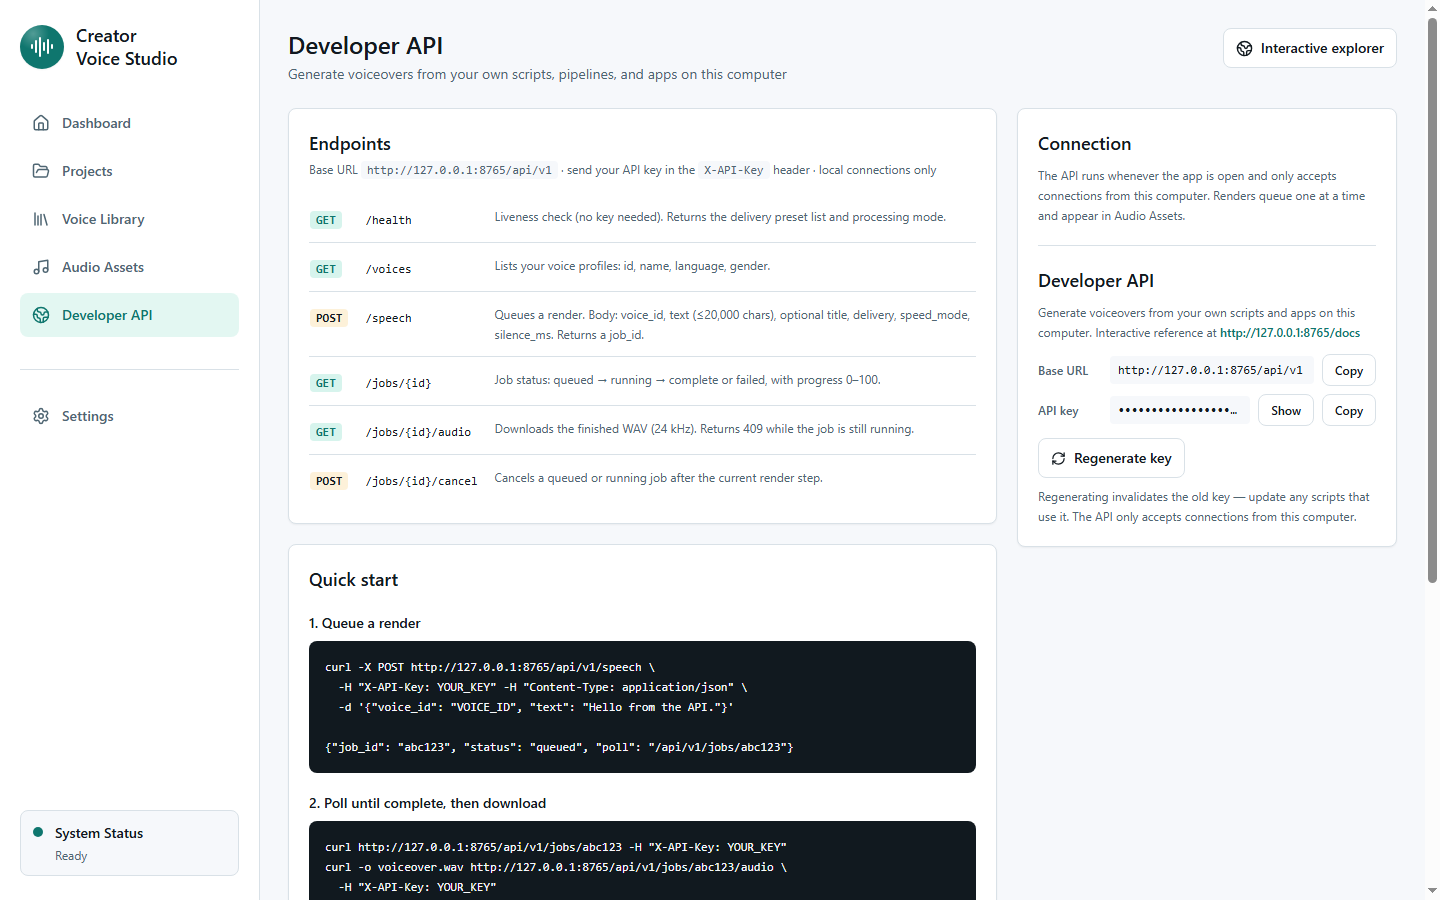1440x900 pixels.
Task: Click the System Status Ready card
Action: 129,843
